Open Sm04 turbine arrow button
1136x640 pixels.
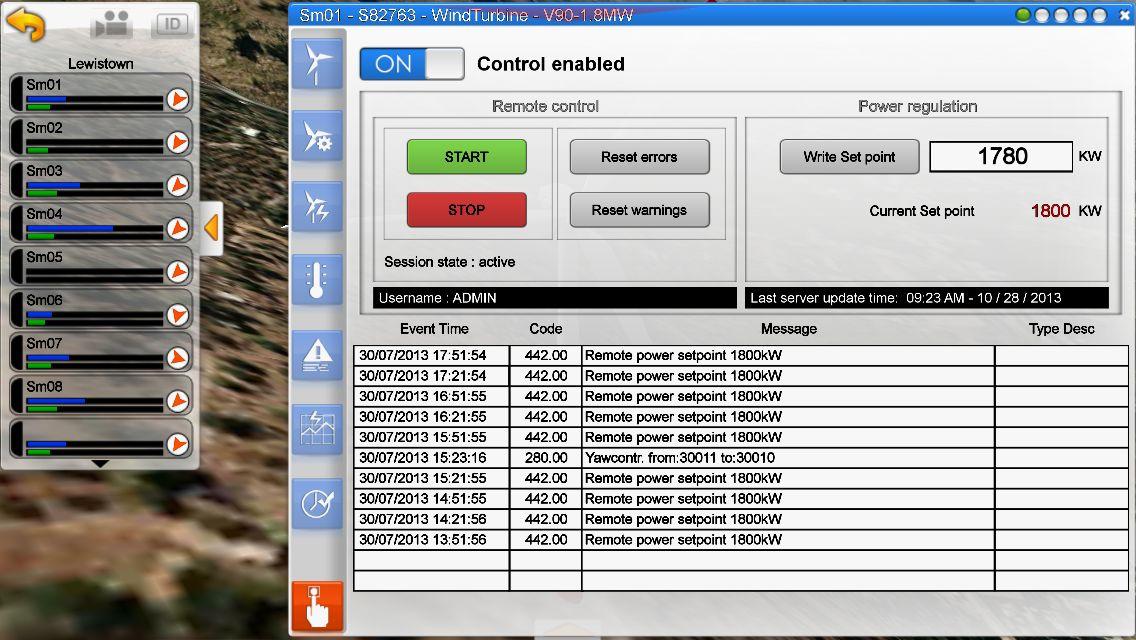[178, 228]
